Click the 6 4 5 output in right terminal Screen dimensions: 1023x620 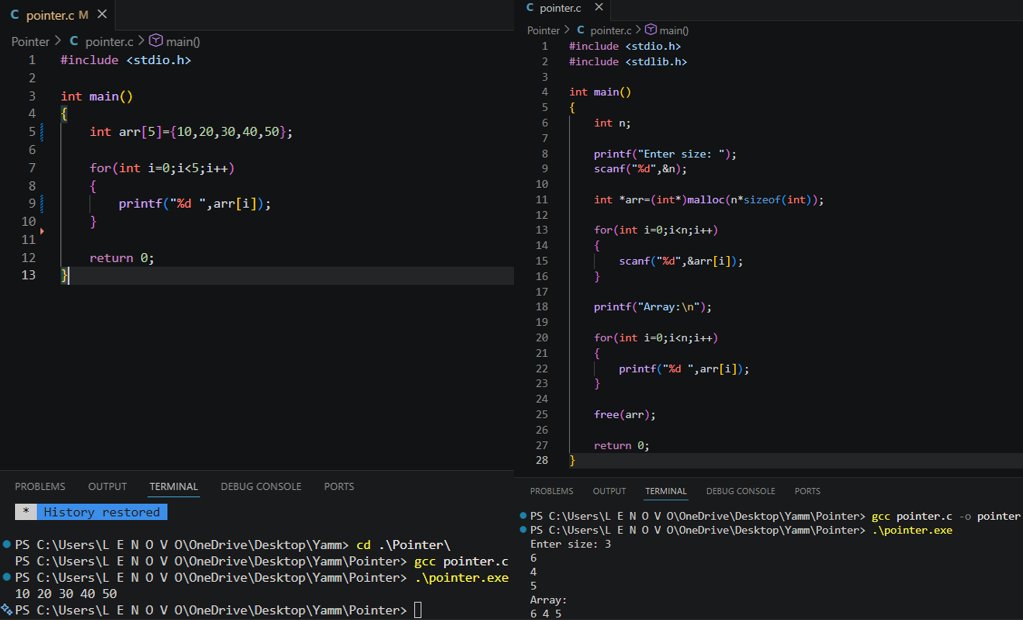[x=545, y=613]
